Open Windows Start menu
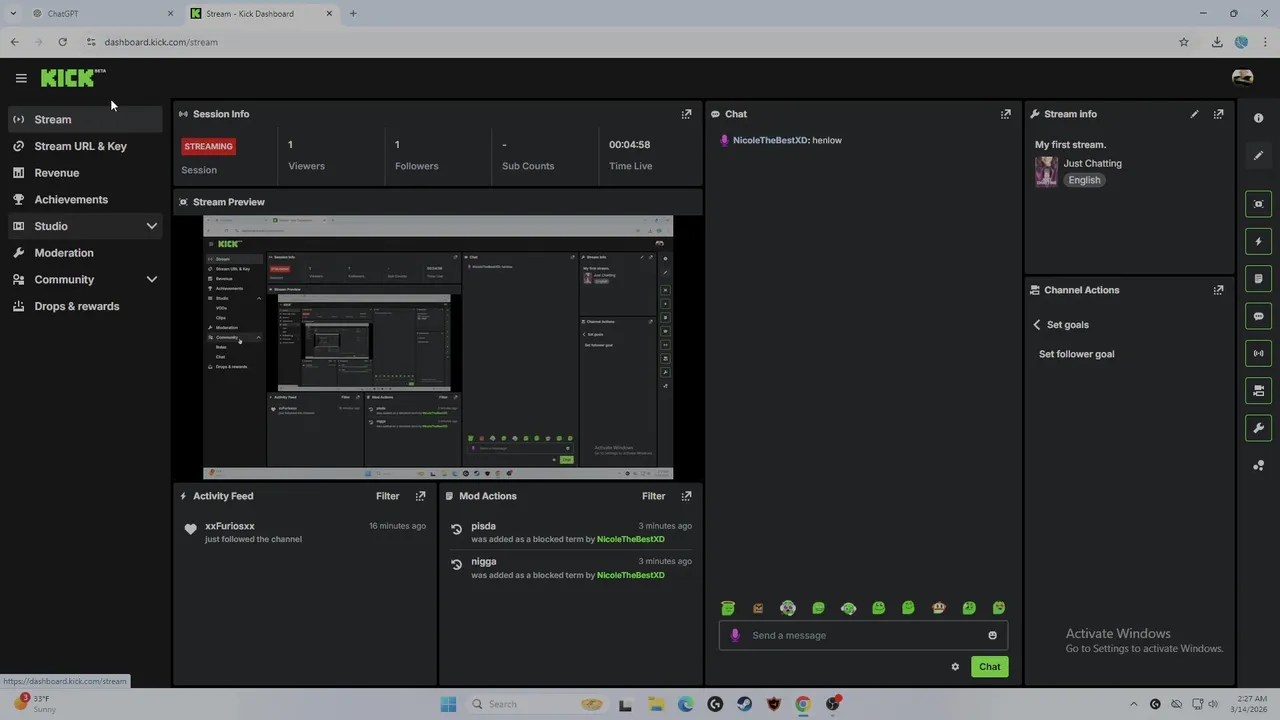This screenshot has height=720, width=1280. tap(448, 704)
